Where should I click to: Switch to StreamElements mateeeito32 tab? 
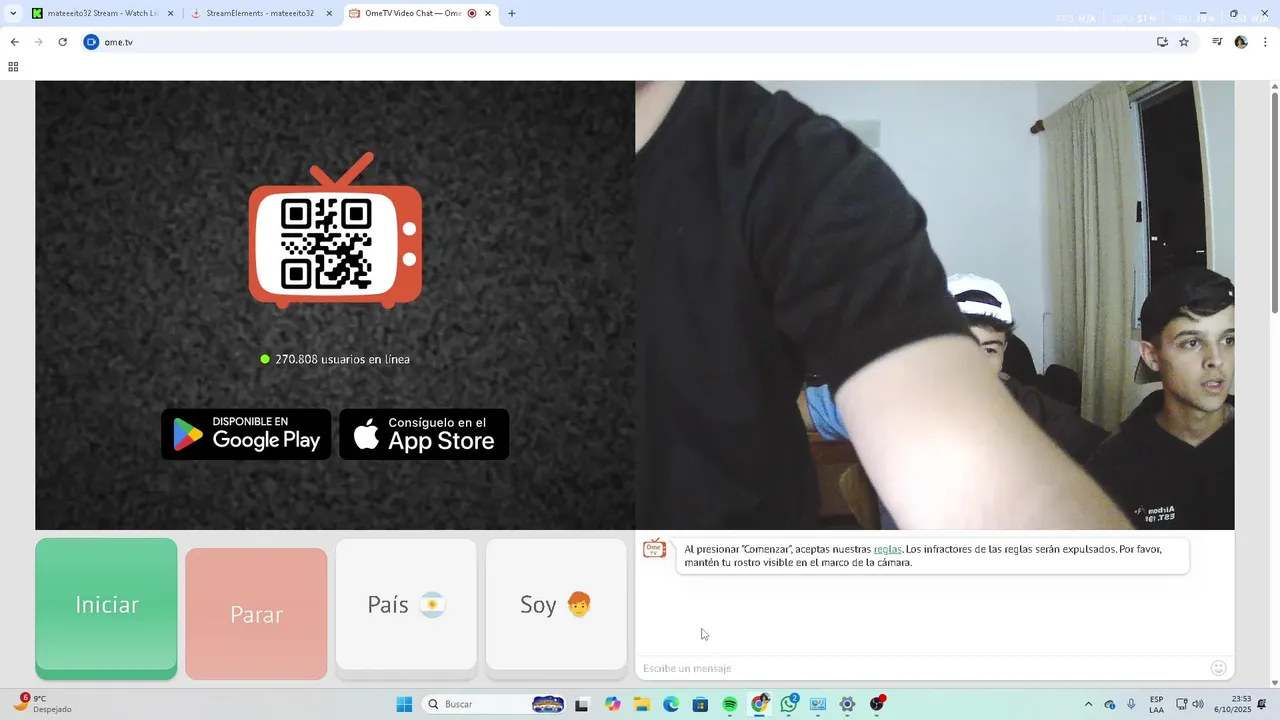(260, 14)
